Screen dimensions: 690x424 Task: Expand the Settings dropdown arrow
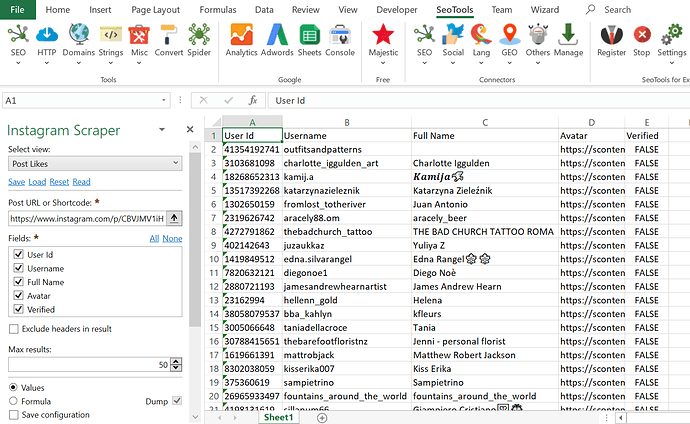pos(672,63)
